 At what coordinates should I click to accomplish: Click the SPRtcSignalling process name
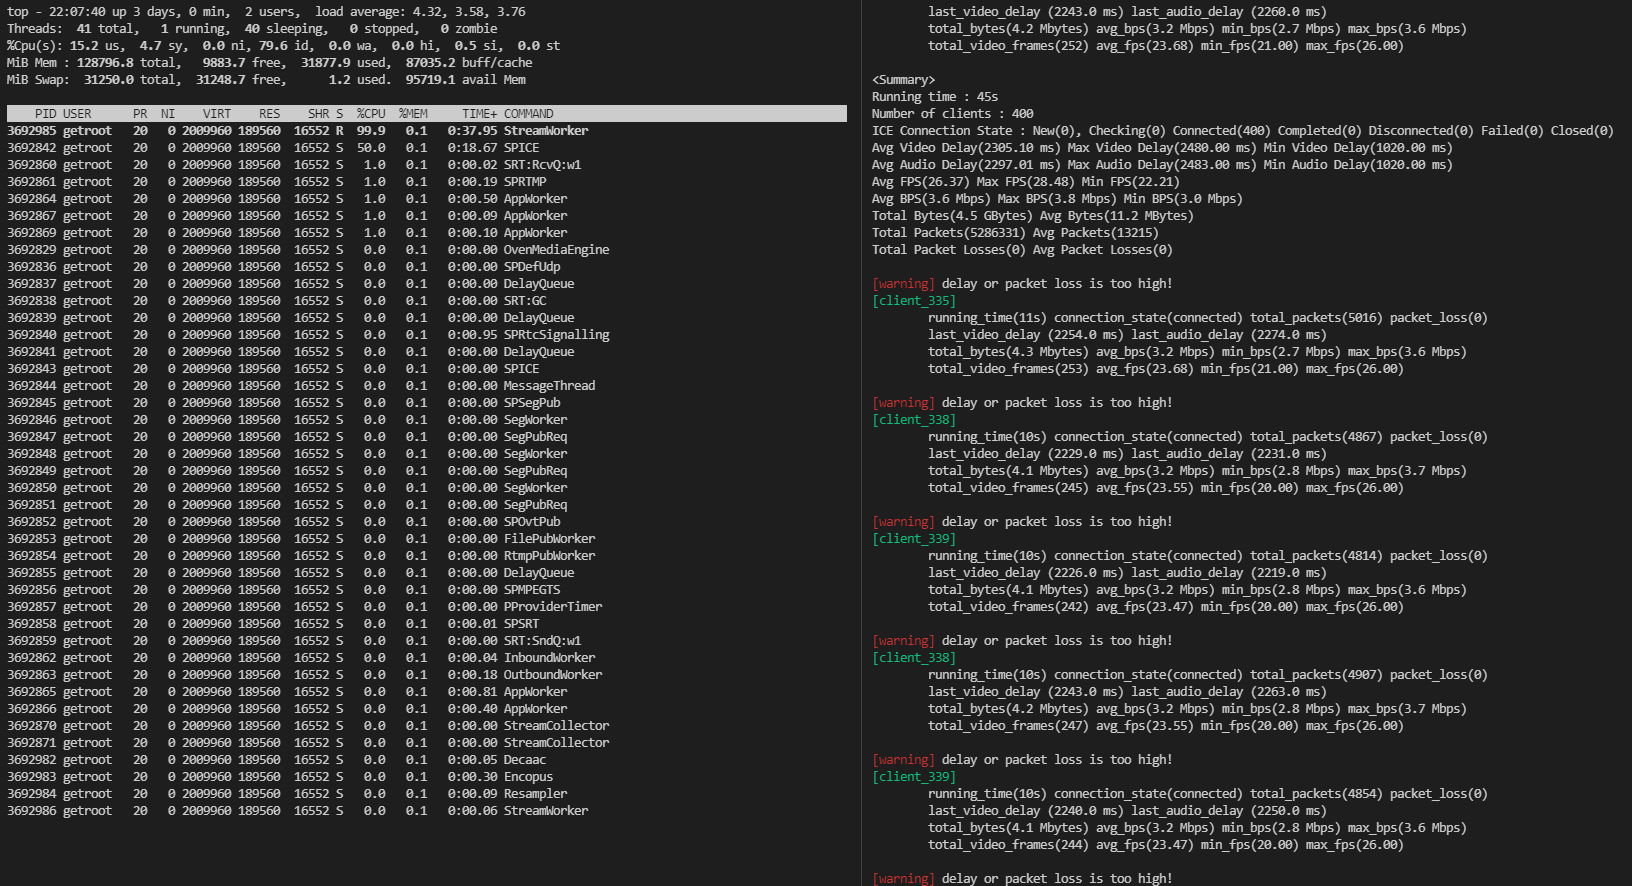click(x=556, y=335)
